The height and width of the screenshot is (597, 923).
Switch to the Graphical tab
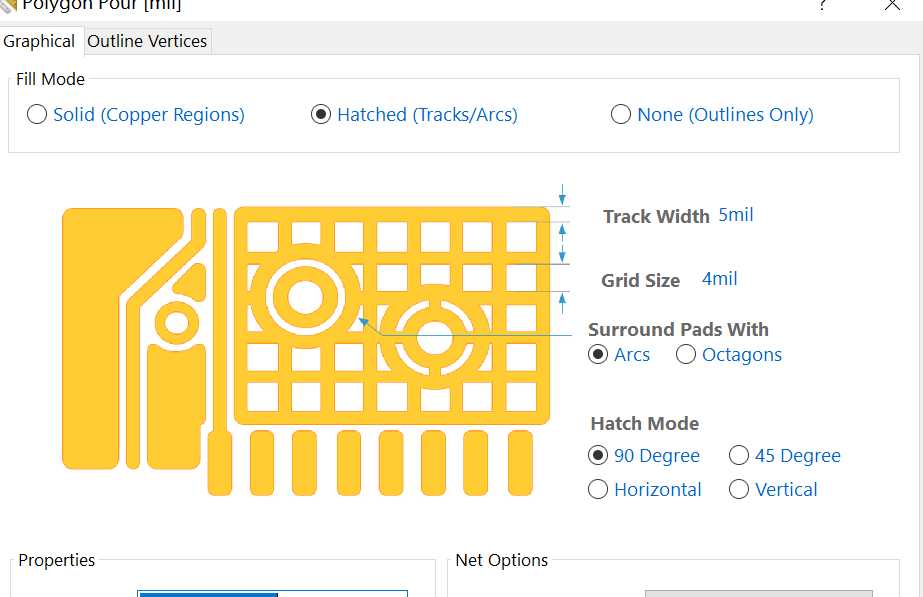[x=39, y=41]
